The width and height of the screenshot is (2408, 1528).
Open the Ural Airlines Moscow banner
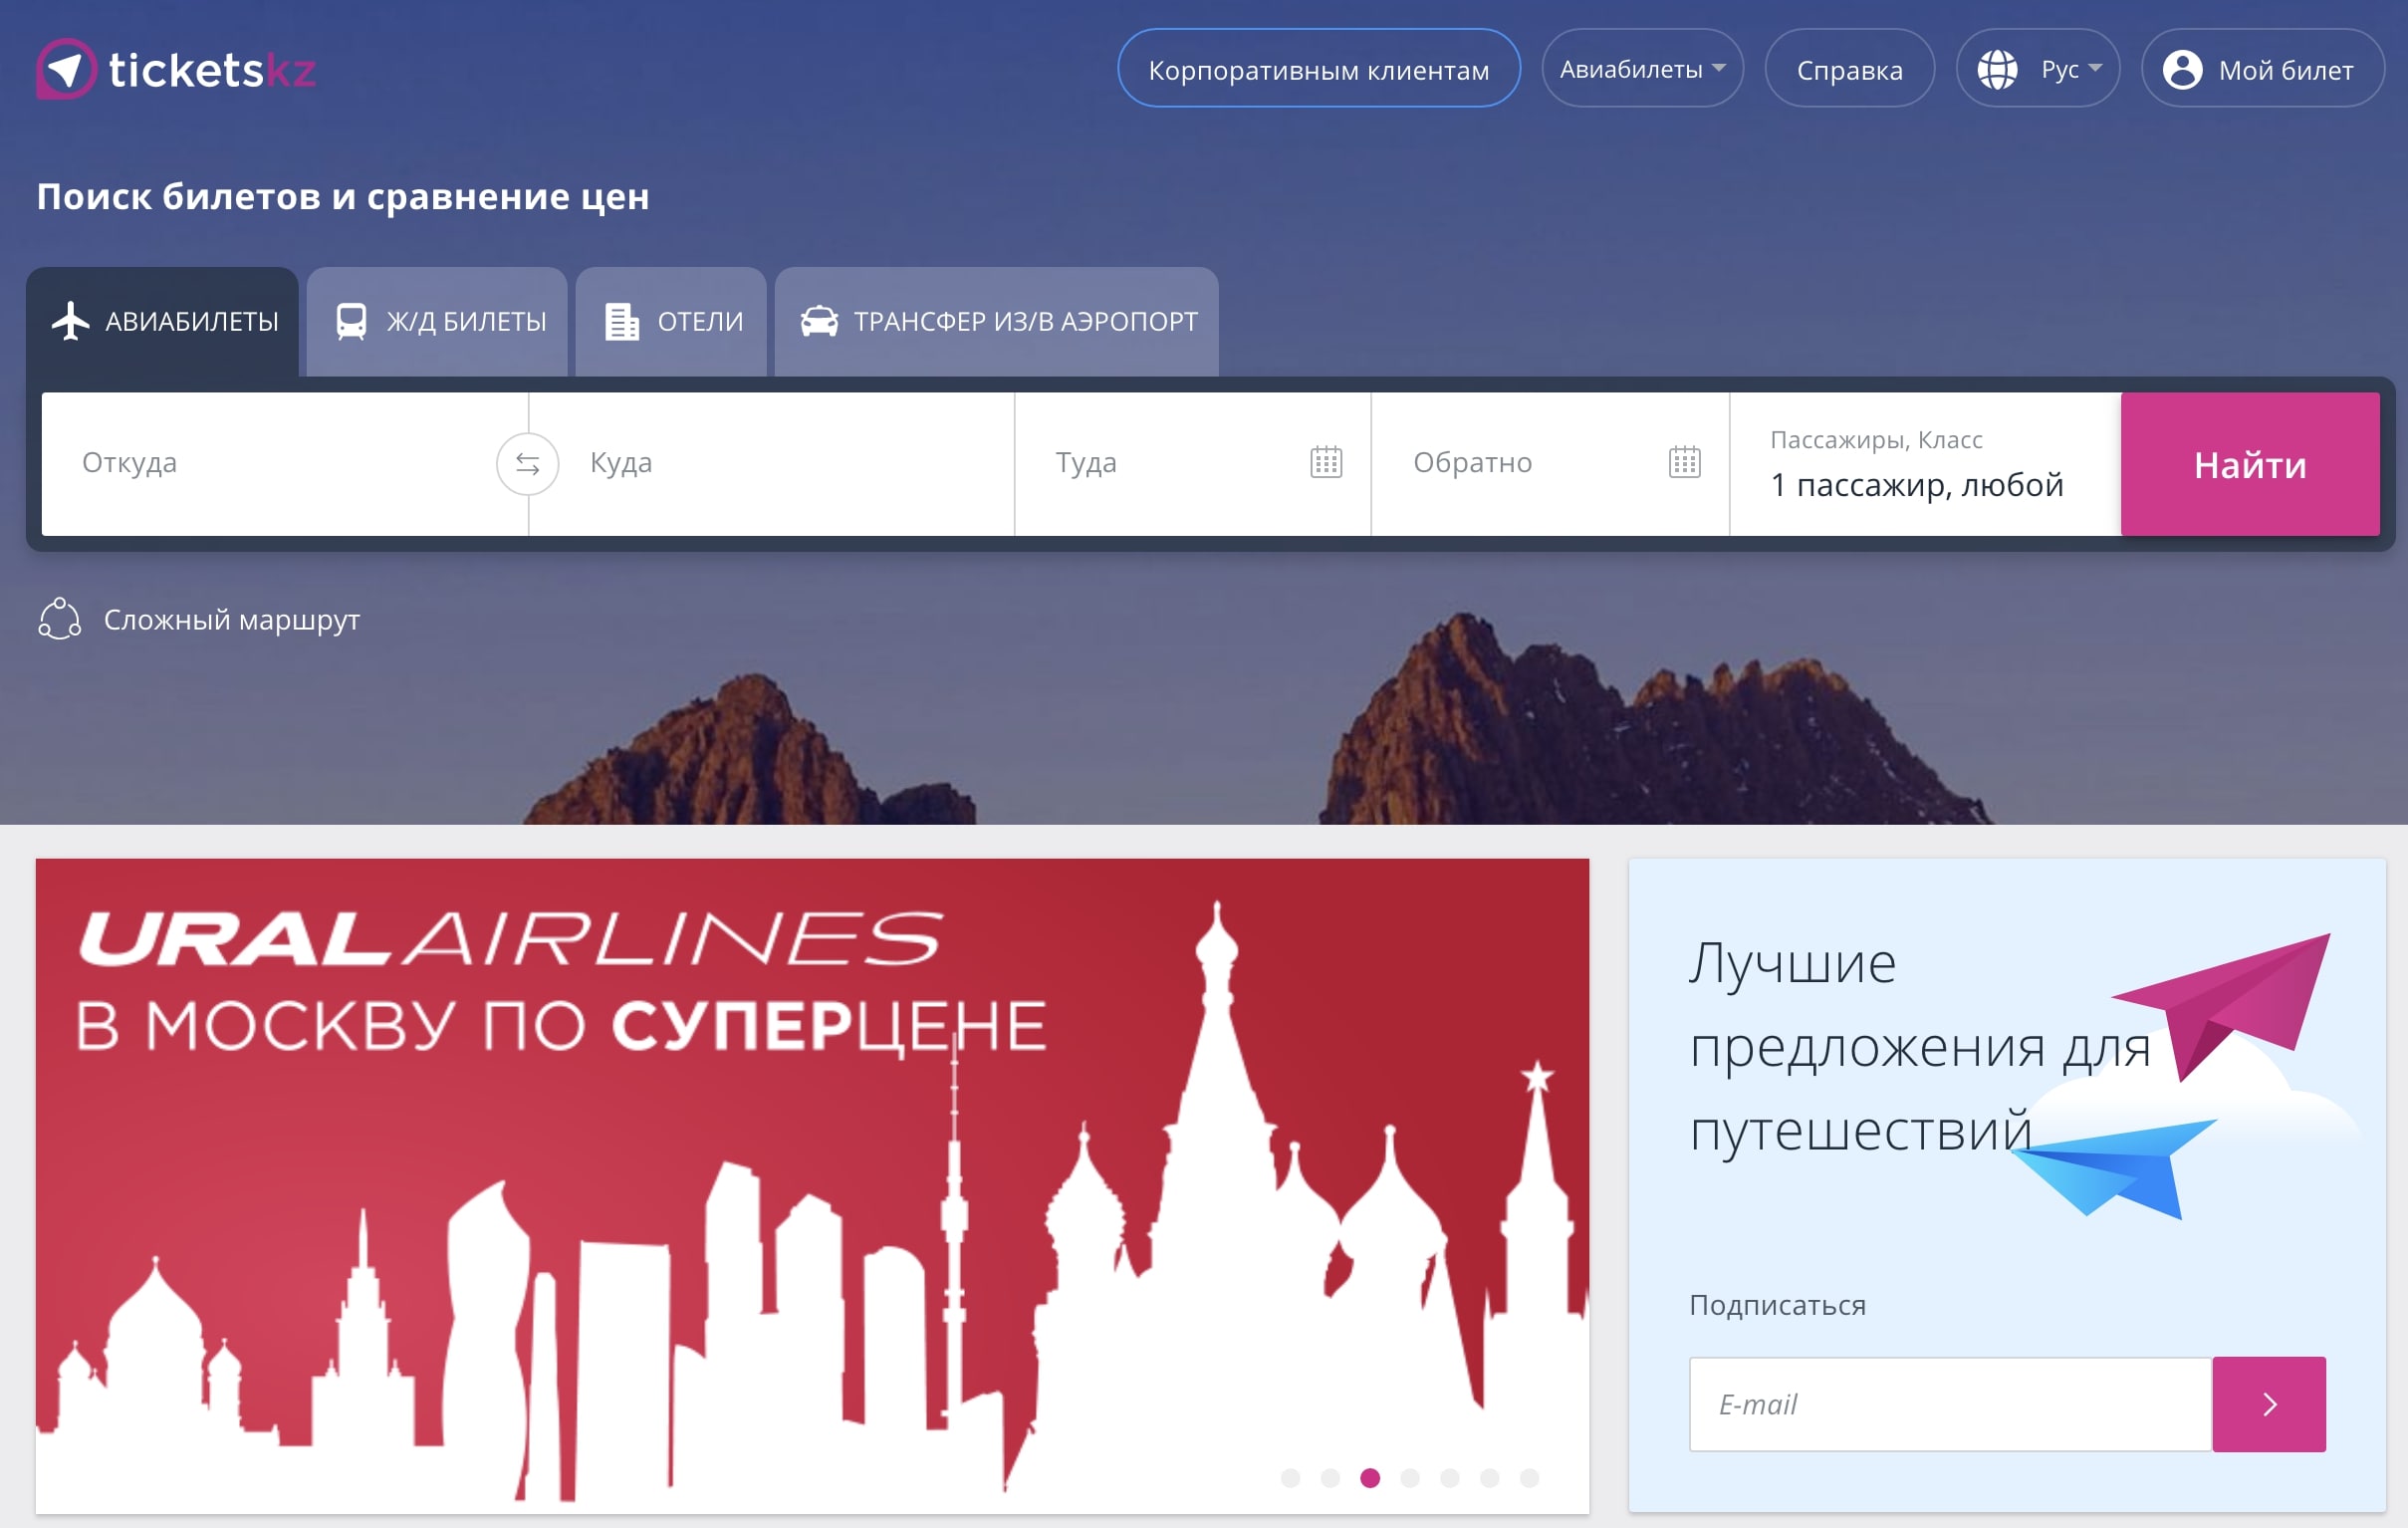(812, 1185)
